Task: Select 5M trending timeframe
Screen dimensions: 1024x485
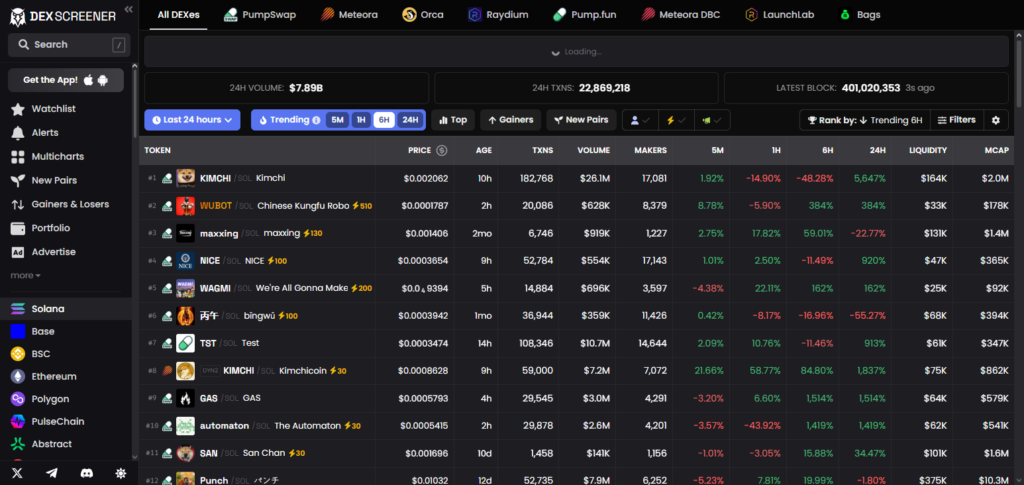Action: [337, 120]
